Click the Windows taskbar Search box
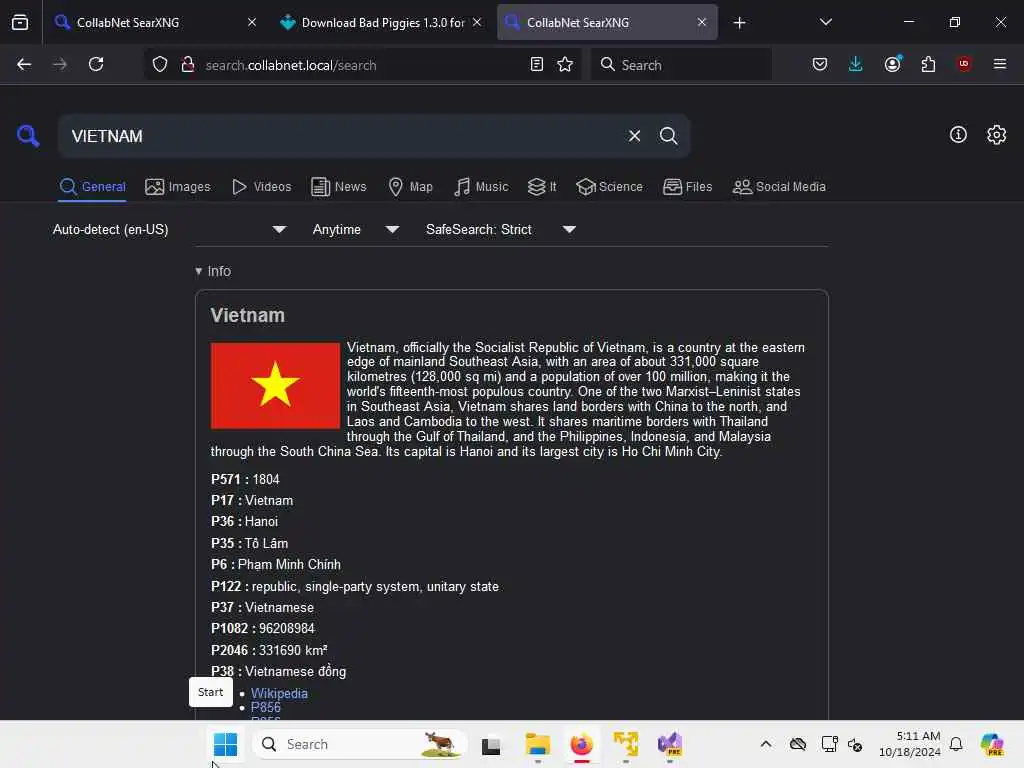The image size is (1024, 768). point(360,744)
